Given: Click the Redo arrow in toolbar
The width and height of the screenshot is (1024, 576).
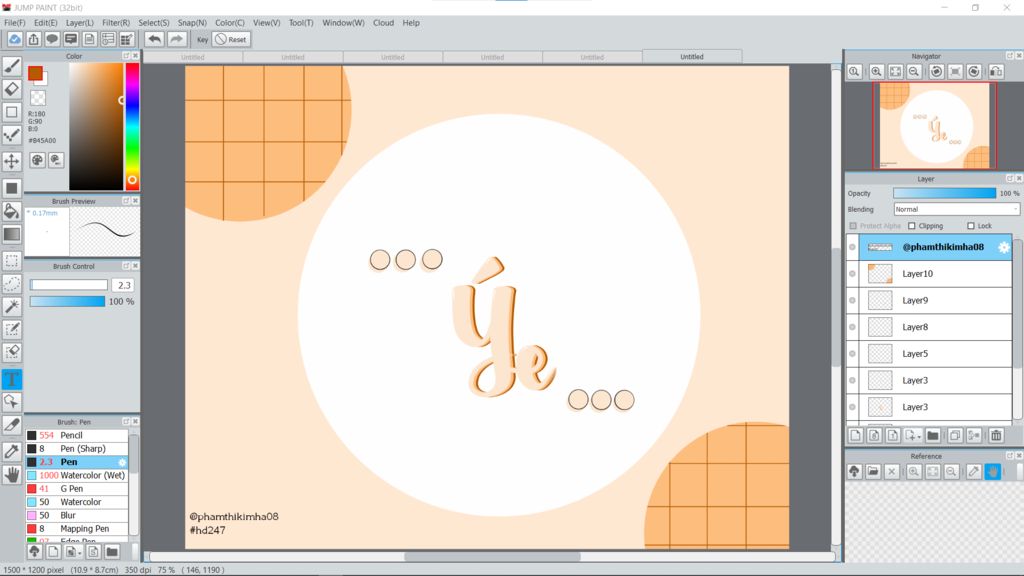Looking at the screenshot, I should tap(176, 39).
